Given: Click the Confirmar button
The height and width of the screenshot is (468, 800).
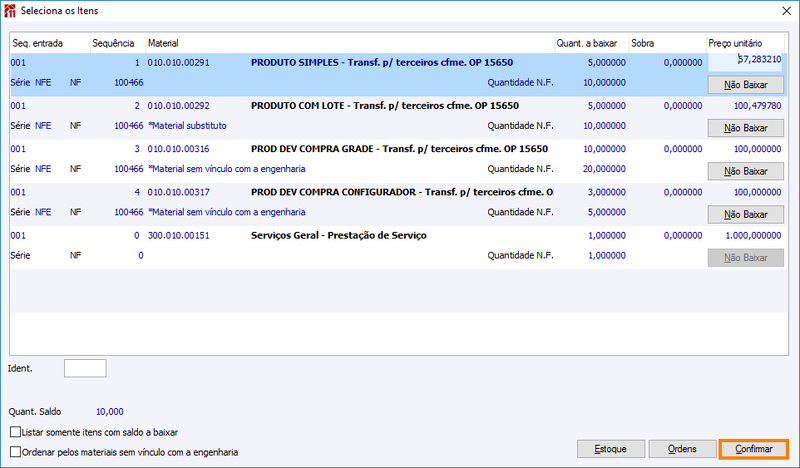Looking at the screenshot, I should (754, 449).
